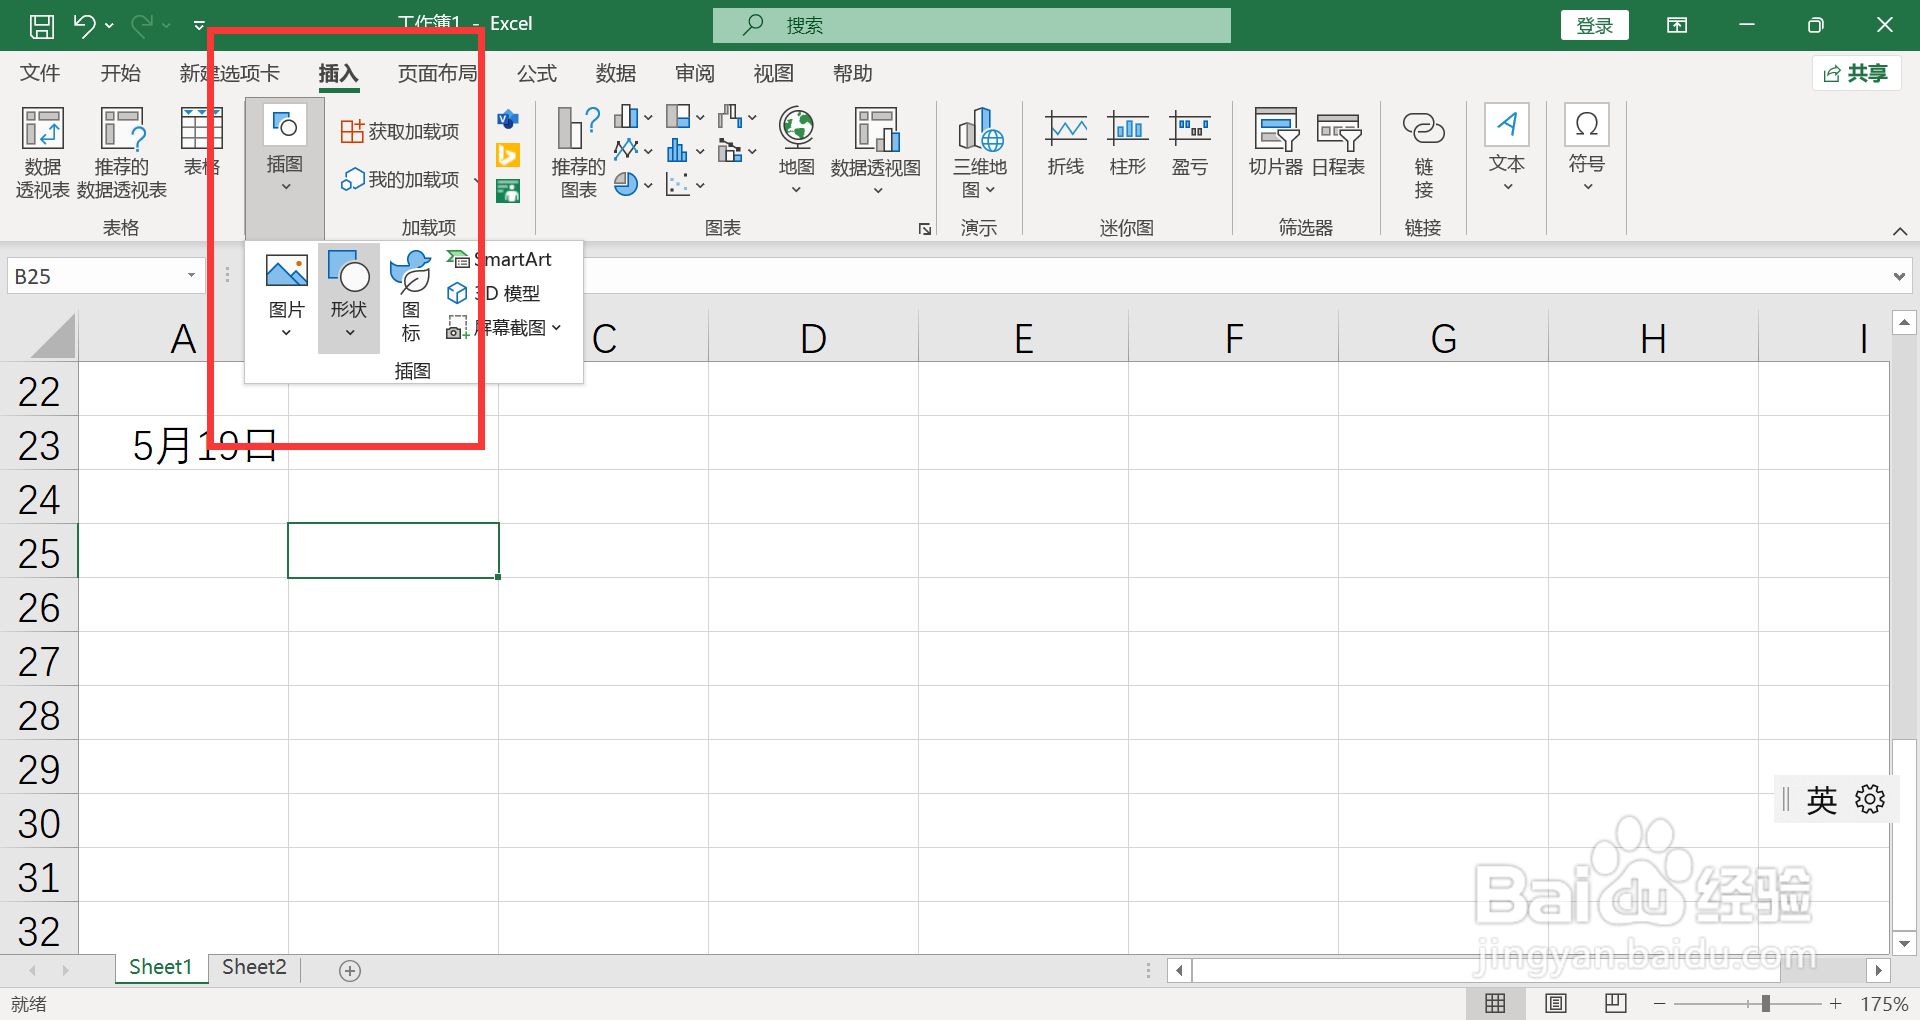
Task: Click the zoom slider handle
Action: [x=1766, y=1003]
